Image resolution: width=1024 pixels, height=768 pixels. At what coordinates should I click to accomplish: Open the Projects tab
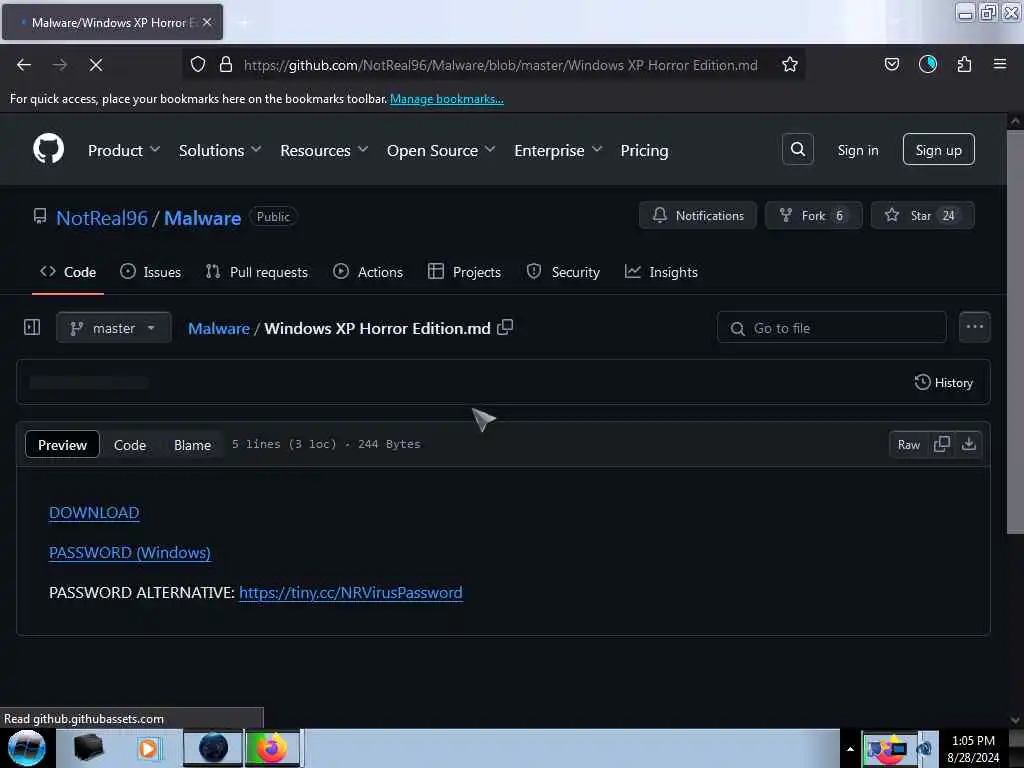click(464, 272)
